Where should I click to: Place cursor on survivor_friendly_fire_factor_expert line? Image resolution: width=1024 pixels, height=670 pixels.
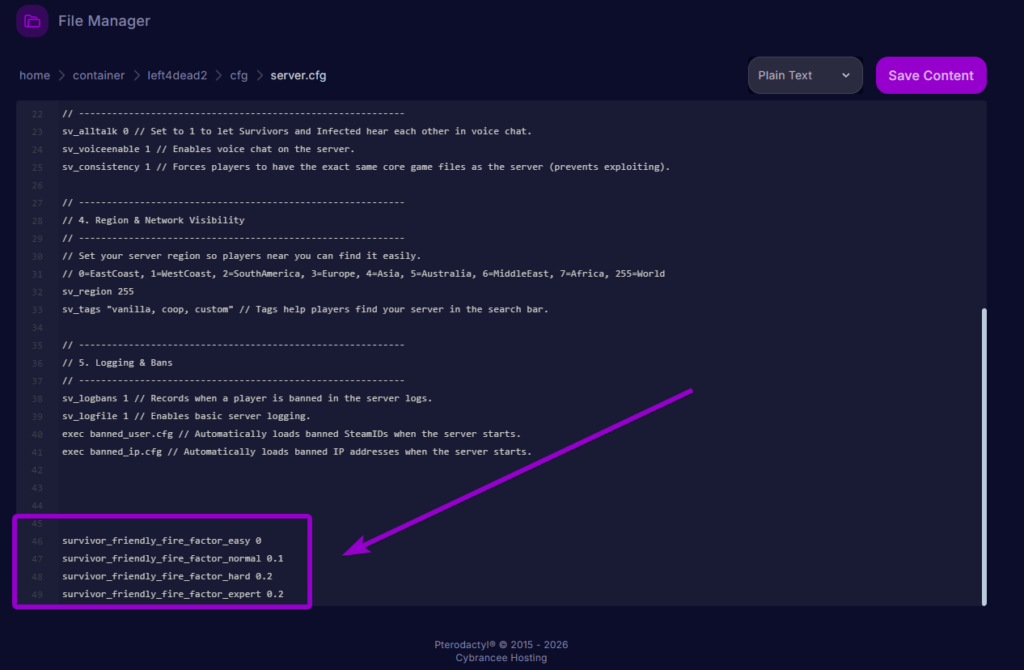172,594
